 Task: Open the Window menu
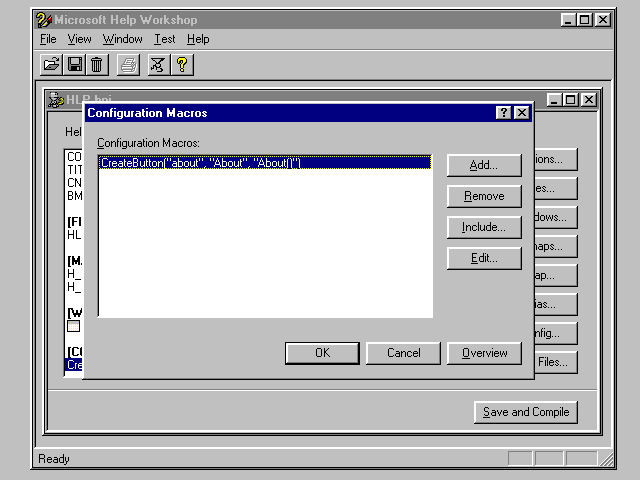click(122, 39)
